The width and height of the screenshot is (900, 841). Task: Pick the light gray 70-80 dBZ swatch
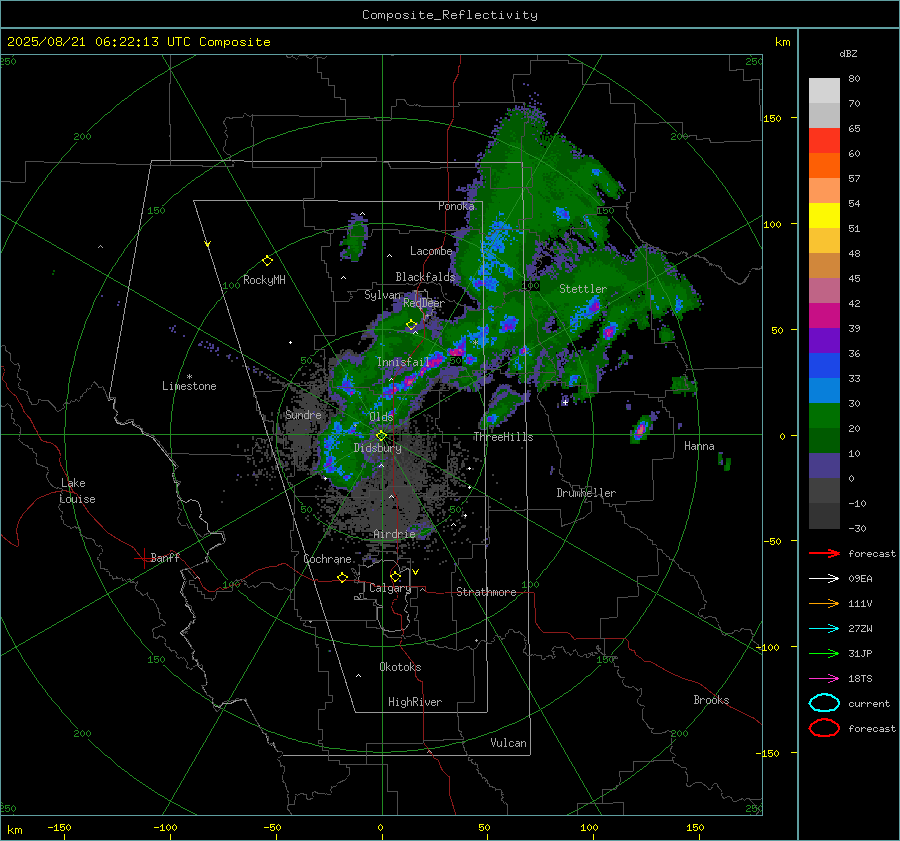coord(824,91)
